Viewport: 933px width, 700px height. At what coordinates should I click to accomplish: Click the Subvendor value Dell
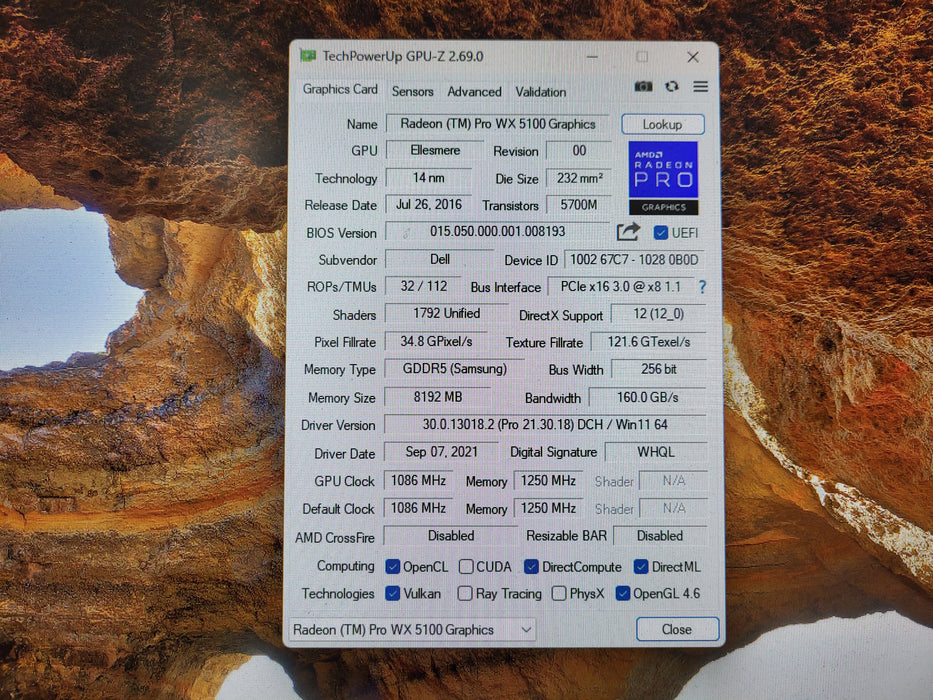pos(440,260)
